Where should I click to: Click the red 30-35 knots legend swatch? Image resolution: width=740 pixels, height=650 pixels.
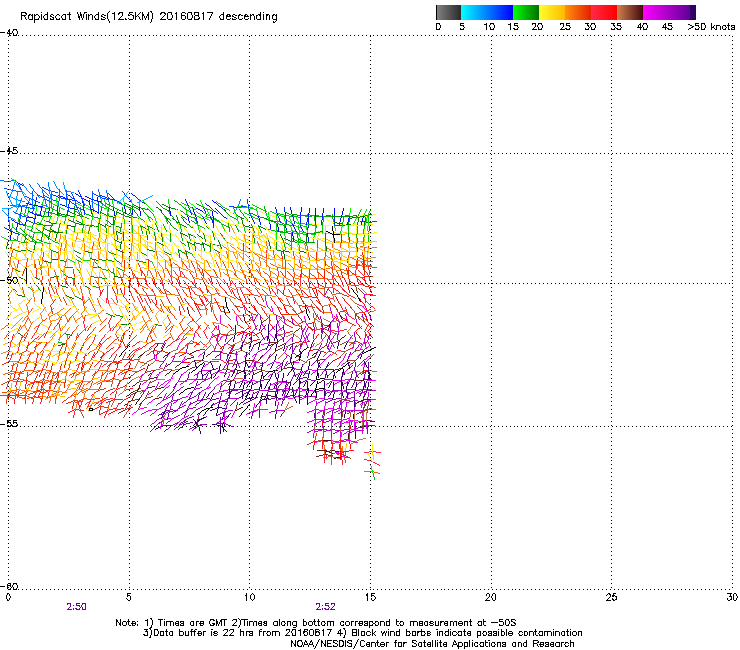(604, 12)
